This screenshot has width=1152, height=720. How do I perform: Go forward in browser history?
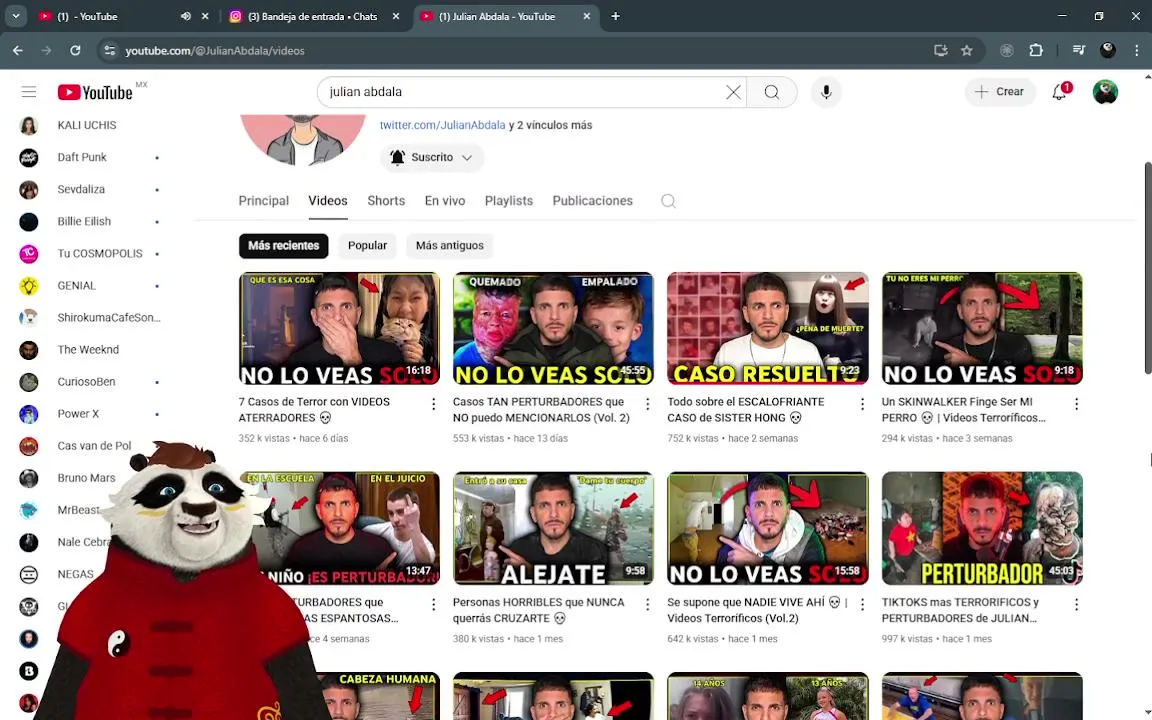pyautogui.click(x=46, y=51)
